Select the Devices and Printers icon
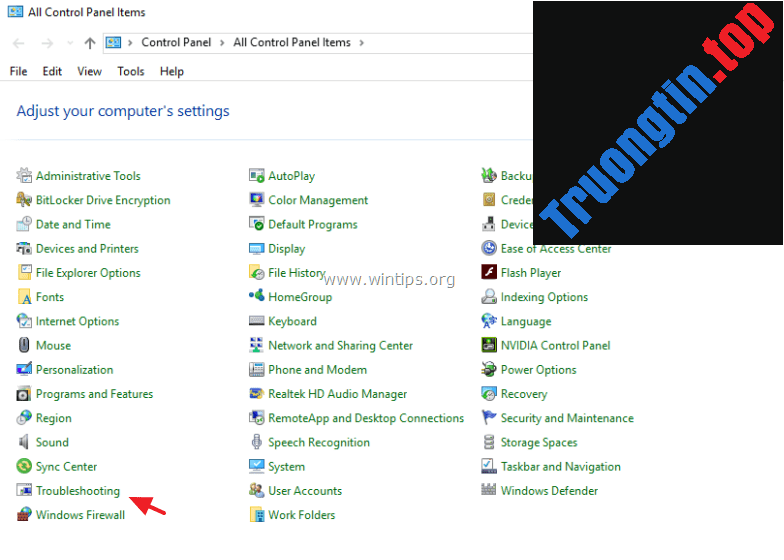 pyautogui.click(x=24, y=248)
